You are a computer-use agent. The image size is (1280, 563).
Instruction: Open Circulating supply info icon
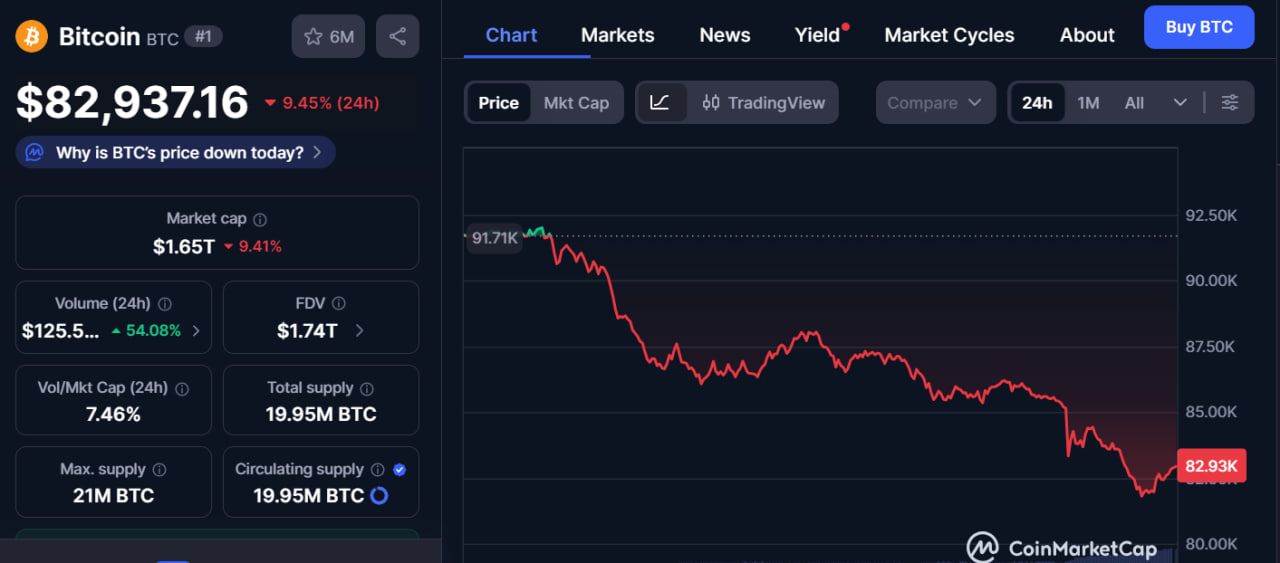tap(377, 470)
